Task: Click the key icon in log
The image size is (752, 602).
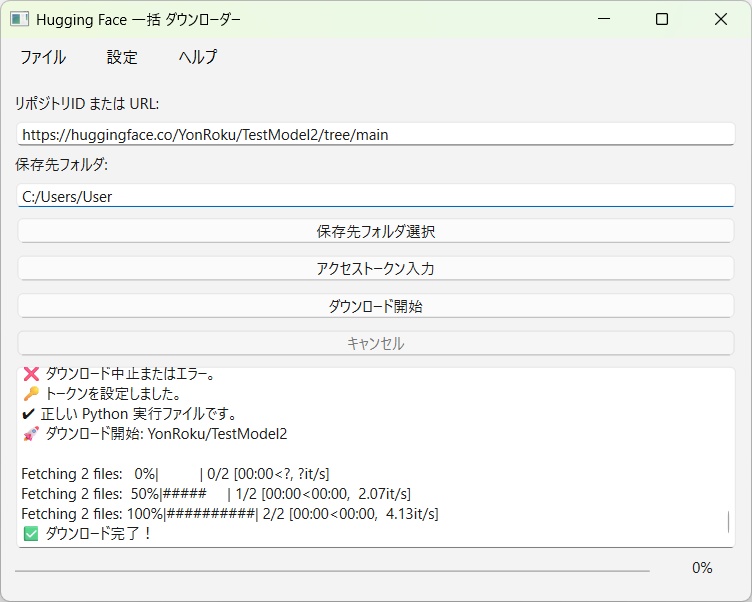Action: click(x=31, y=393)
